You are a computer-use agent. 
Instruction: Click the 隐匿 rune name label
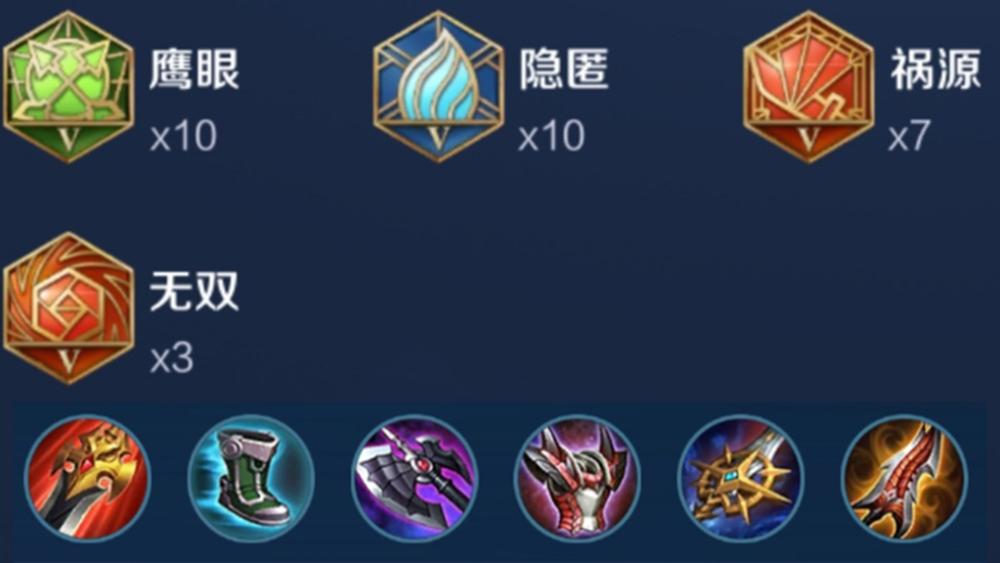[564, 69]
